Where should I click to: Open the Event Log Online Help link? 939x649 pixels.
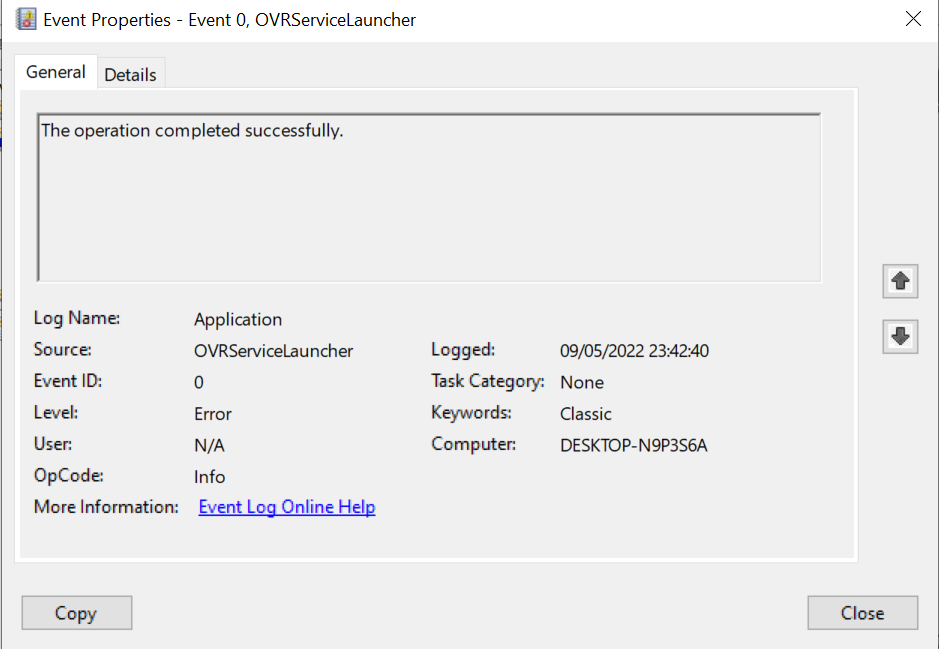287,507
